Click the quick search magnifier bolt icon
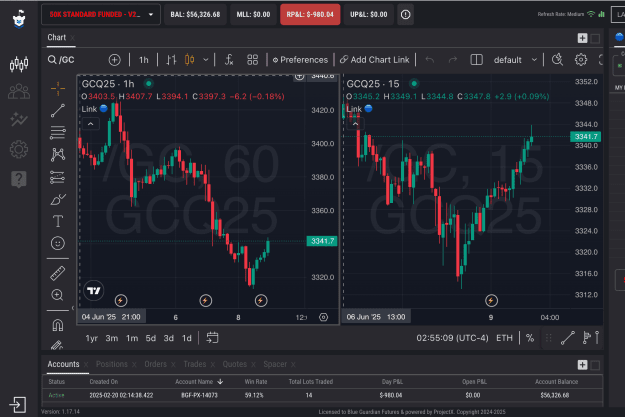 [x=557, y=60]
